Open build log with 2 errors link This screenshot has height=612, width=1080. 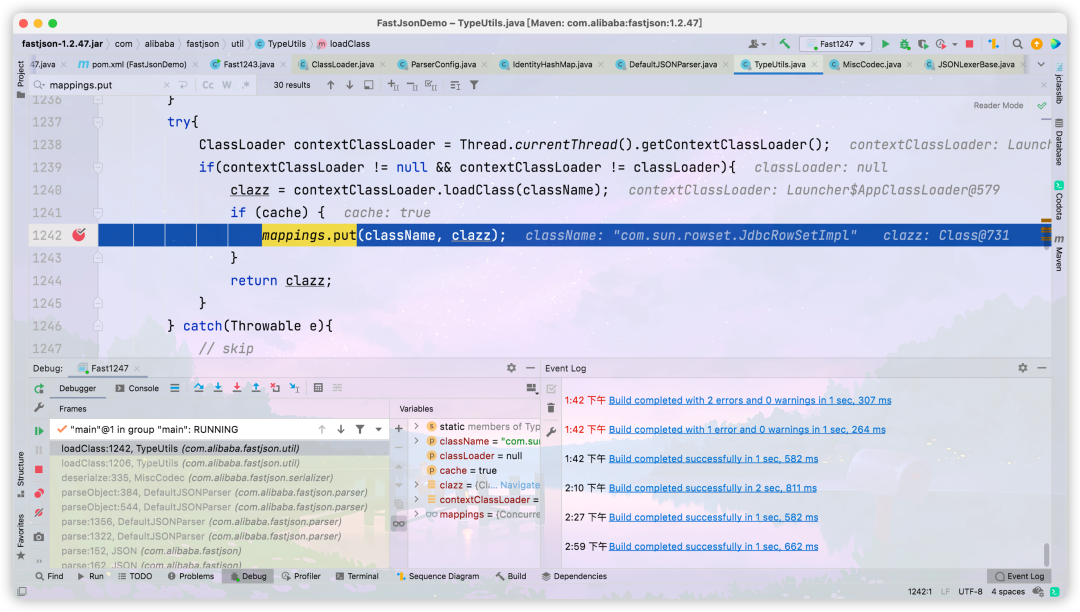[750, 400]
